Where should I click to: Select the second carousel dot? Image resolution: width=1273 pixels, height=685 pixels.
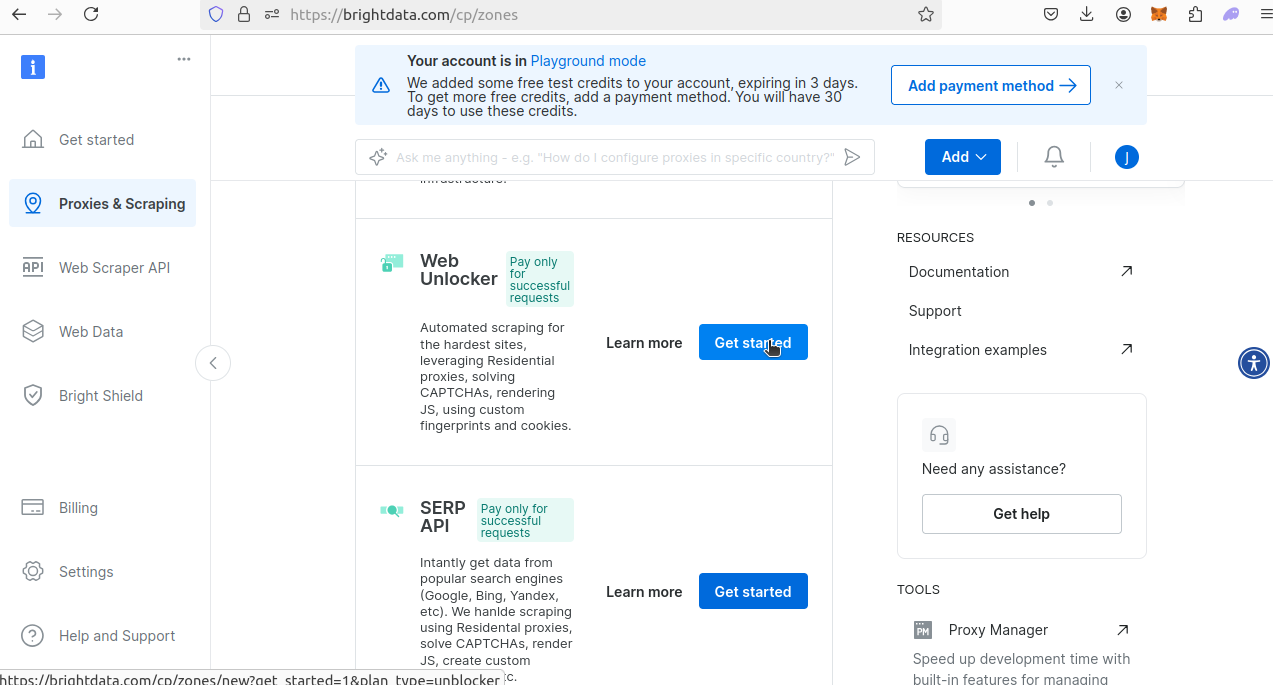click(1050, 203)
